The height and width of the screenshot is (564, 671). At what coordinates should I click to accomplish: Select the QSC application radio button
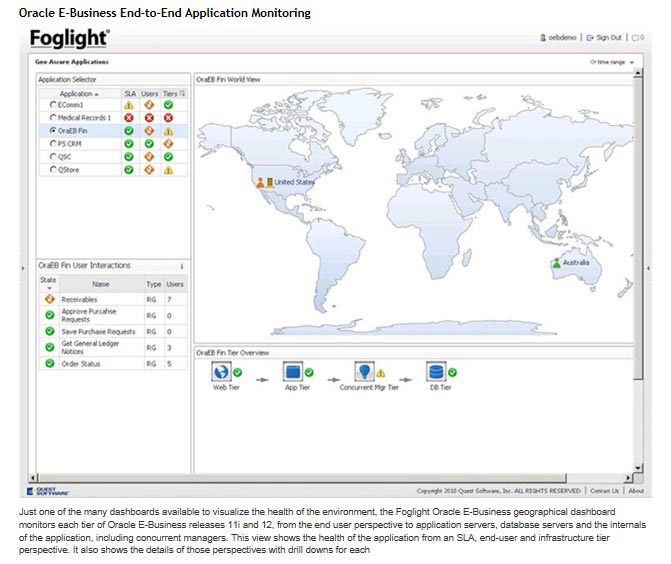[53, 157]
